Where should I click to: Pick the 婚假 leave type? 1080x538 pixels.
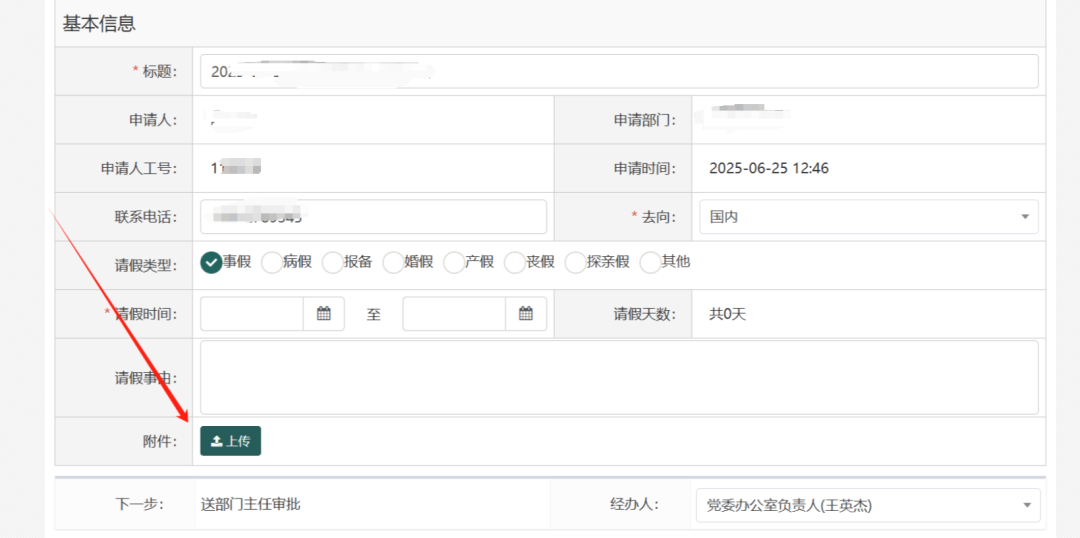click(x=393, y=262)
